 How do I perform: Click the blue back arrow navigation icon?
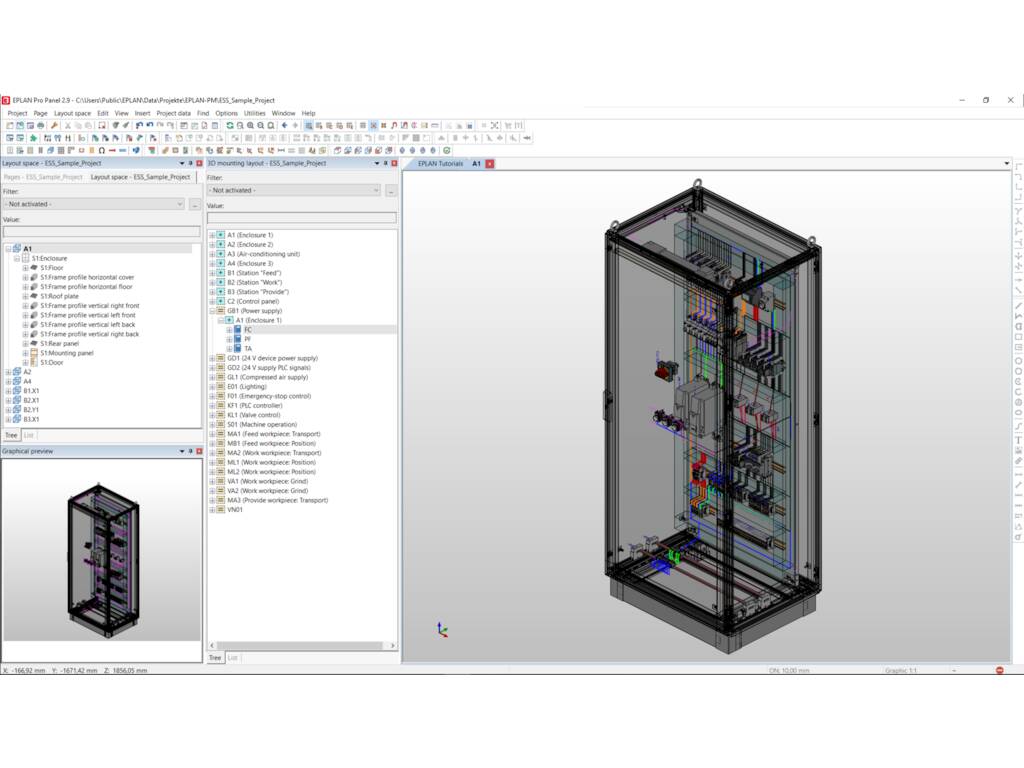[x=285, y=125]
